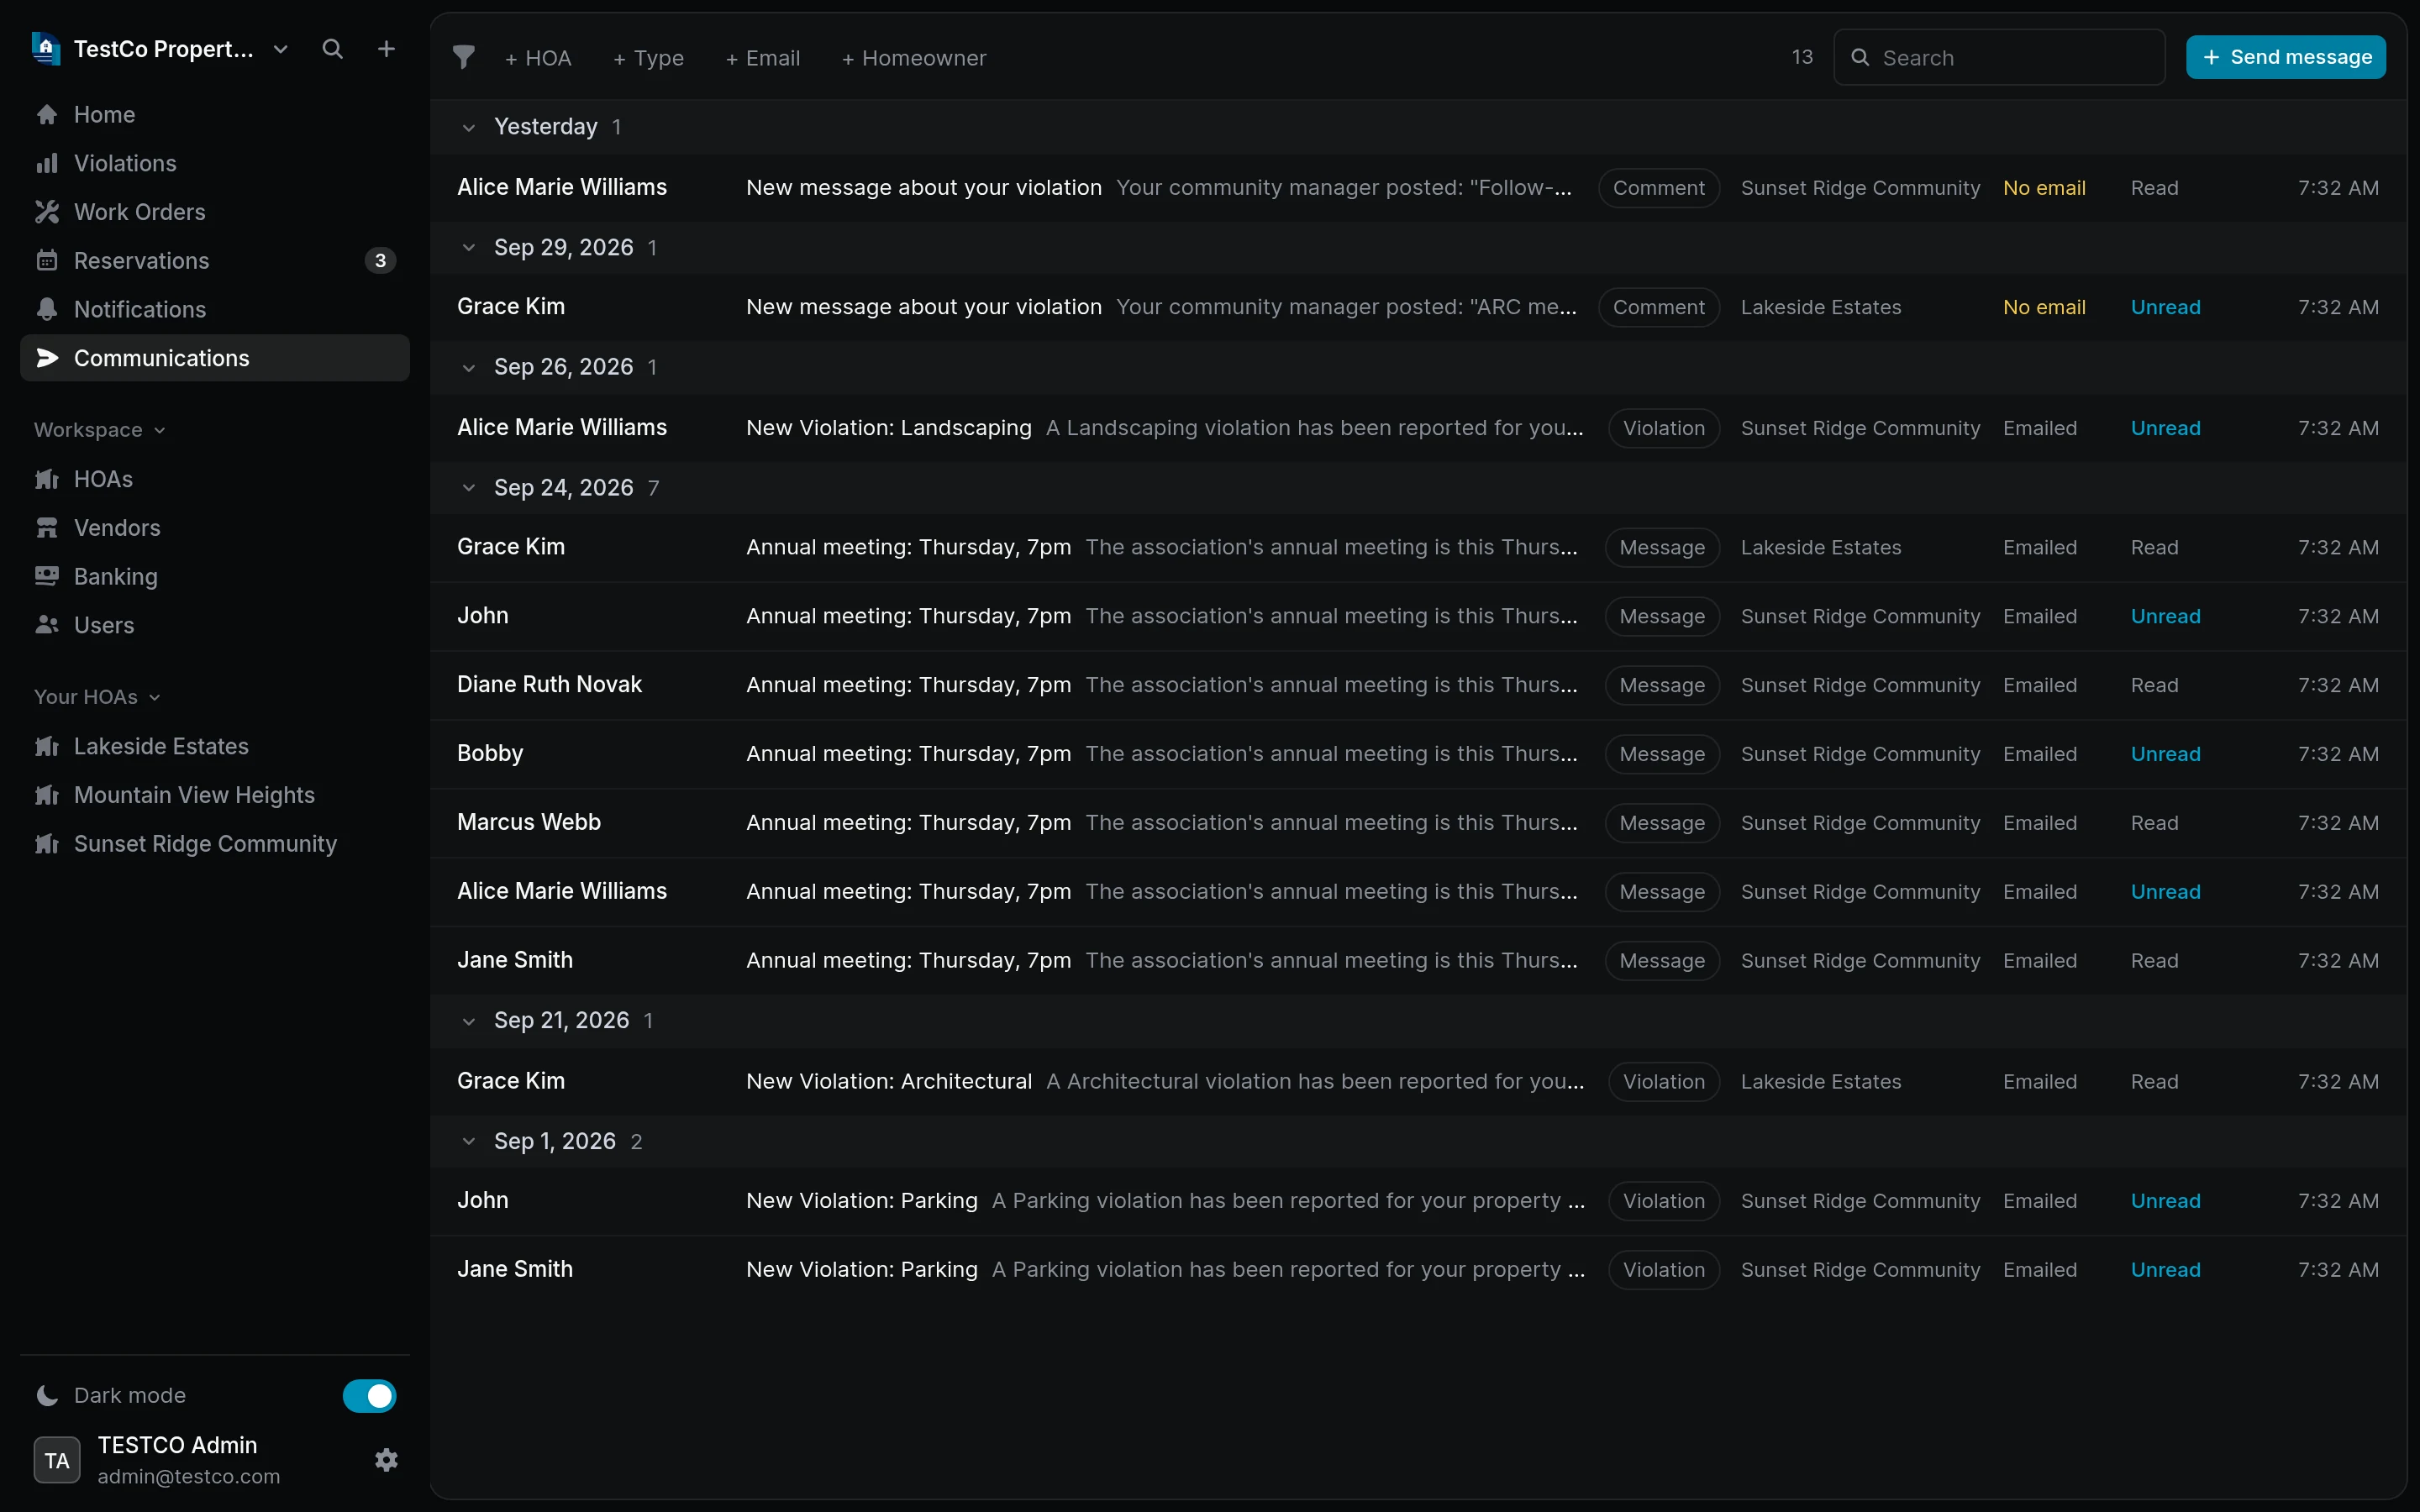2420x1512 pixels.
Task: Click Violation tag on the Landscaping row
Action: [x=1664, y=428]
